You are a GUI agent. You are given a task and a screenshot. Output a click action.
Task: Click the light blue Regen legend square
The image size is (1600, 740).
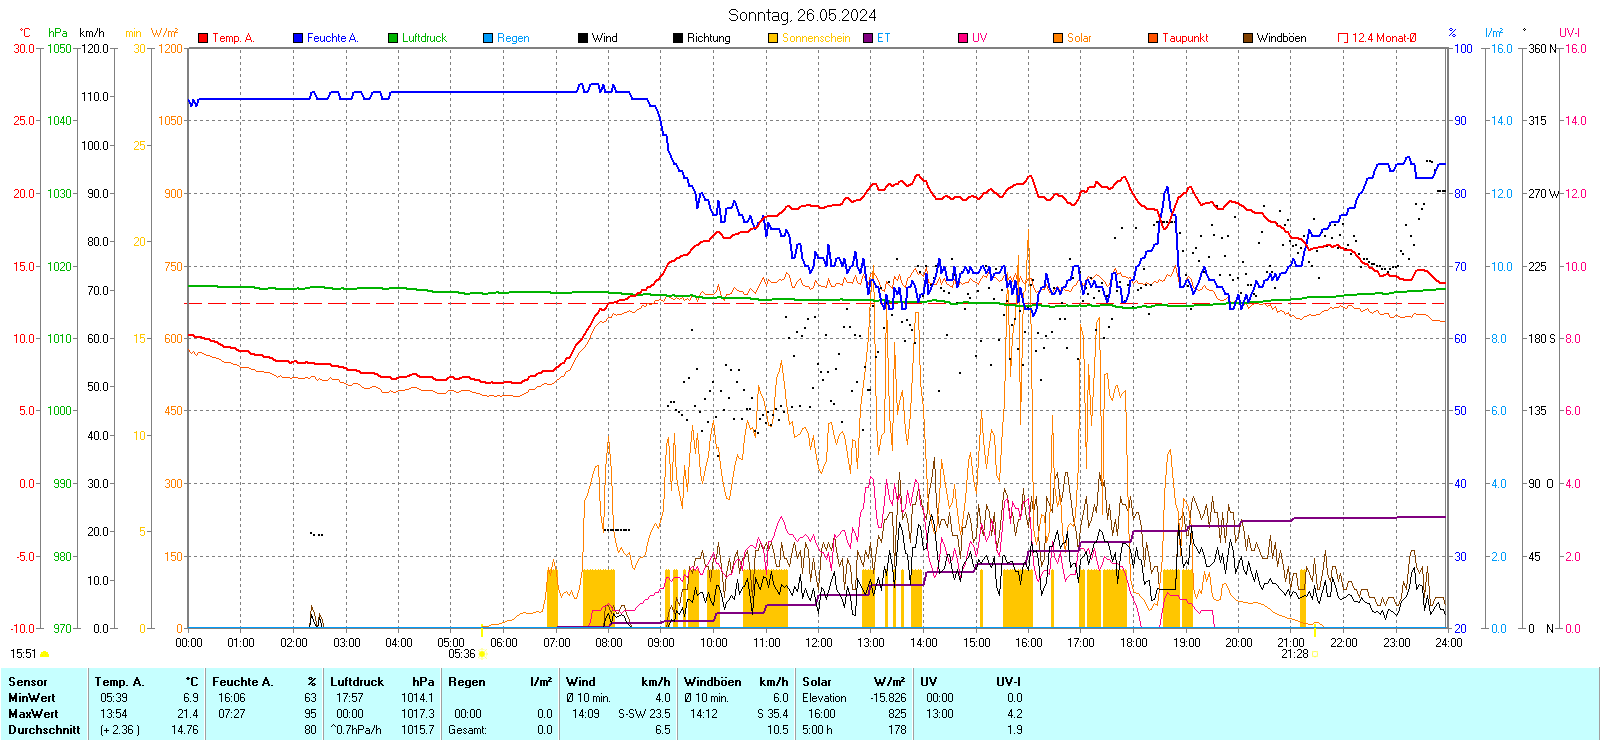488,38
